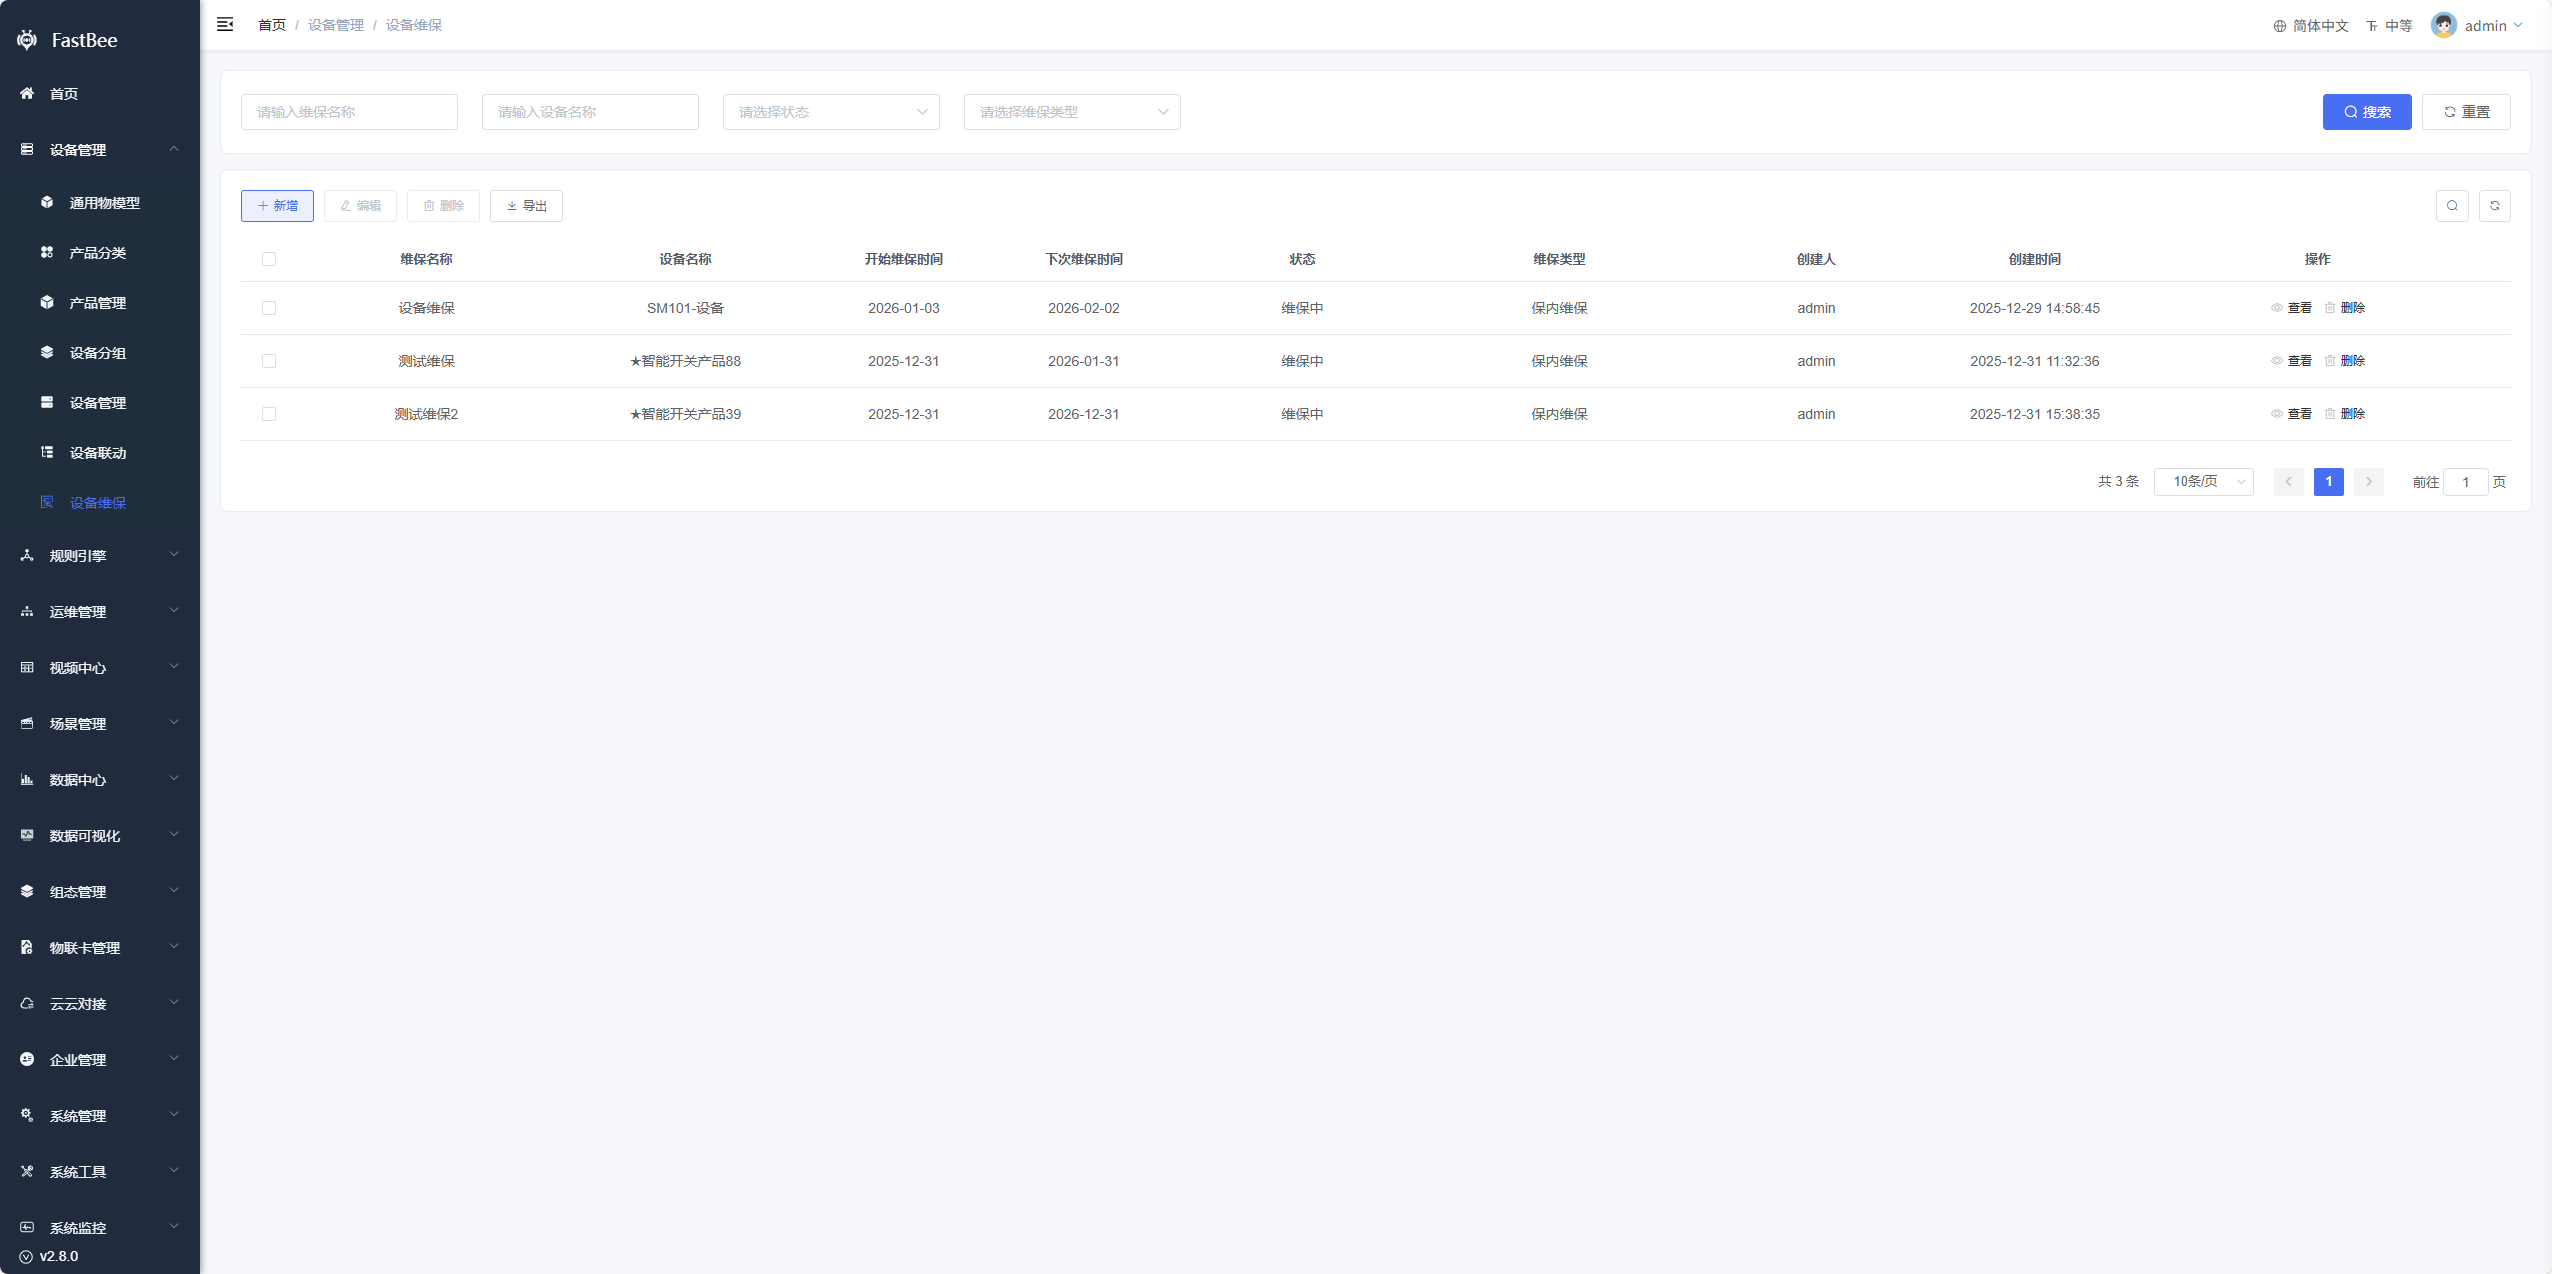Click the admin avatar icon
Screen dimensions: 2552x1274
point(2443,25)
